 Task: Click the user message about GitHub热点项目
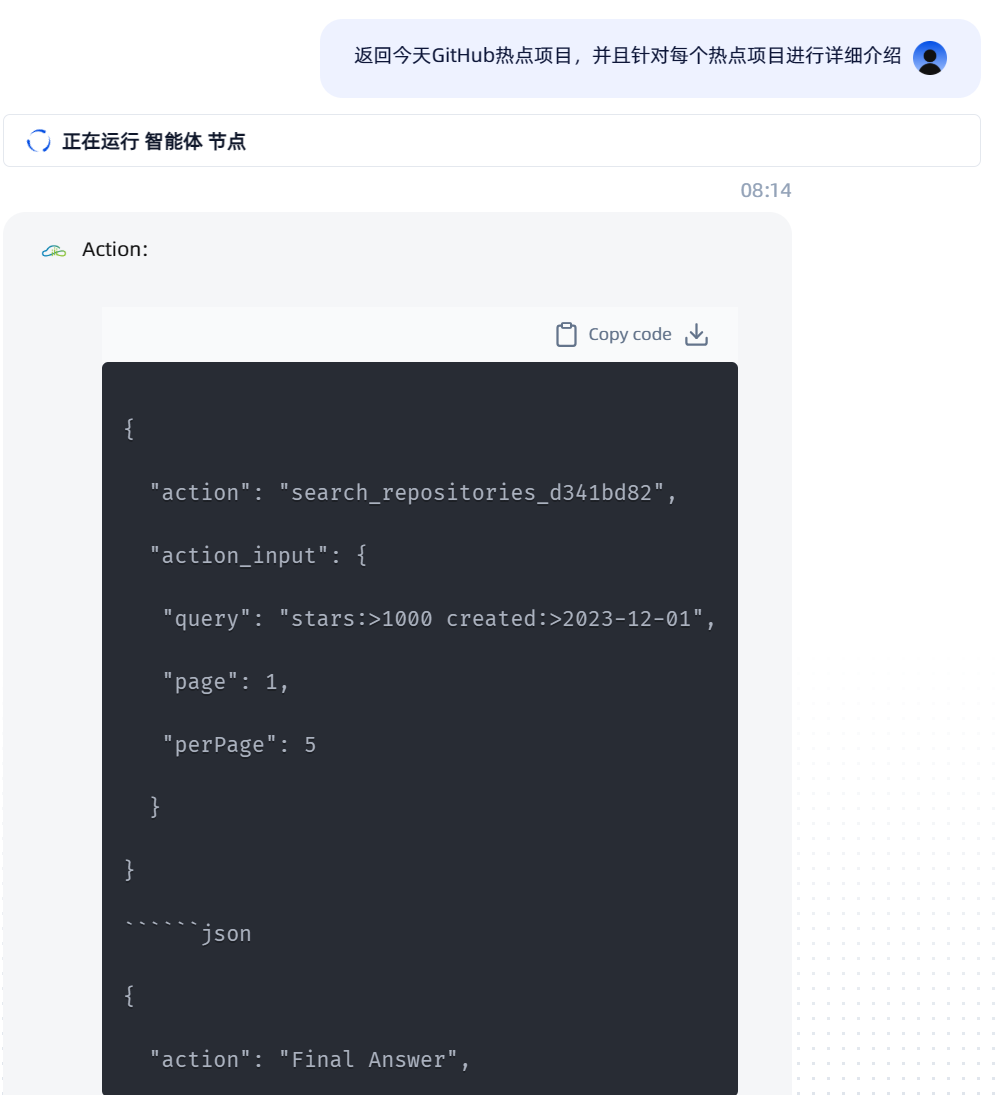627,57
